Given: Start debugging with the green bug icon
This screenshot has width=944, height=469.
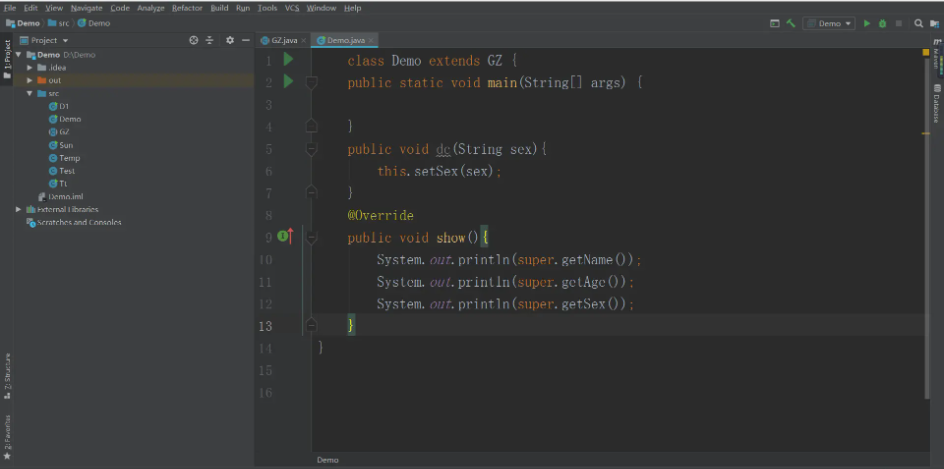Looking at the screenshot, I should (883, 23).
